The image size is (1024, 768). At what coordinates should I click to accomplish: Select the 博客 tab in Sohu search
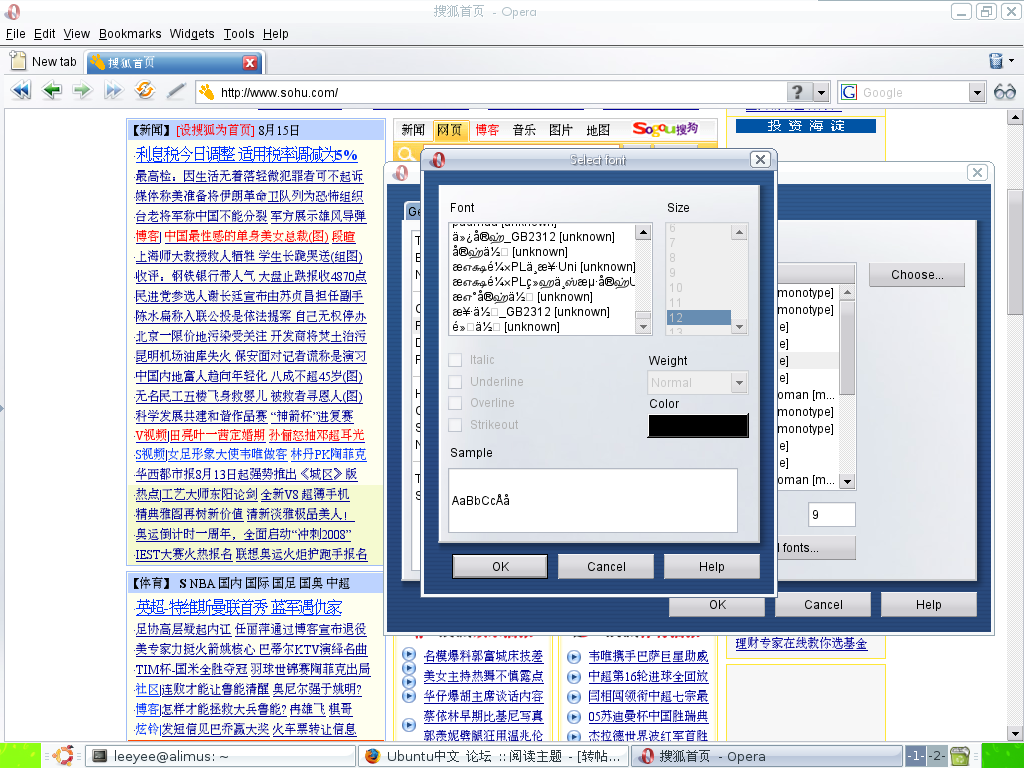(x=487, y=130)
